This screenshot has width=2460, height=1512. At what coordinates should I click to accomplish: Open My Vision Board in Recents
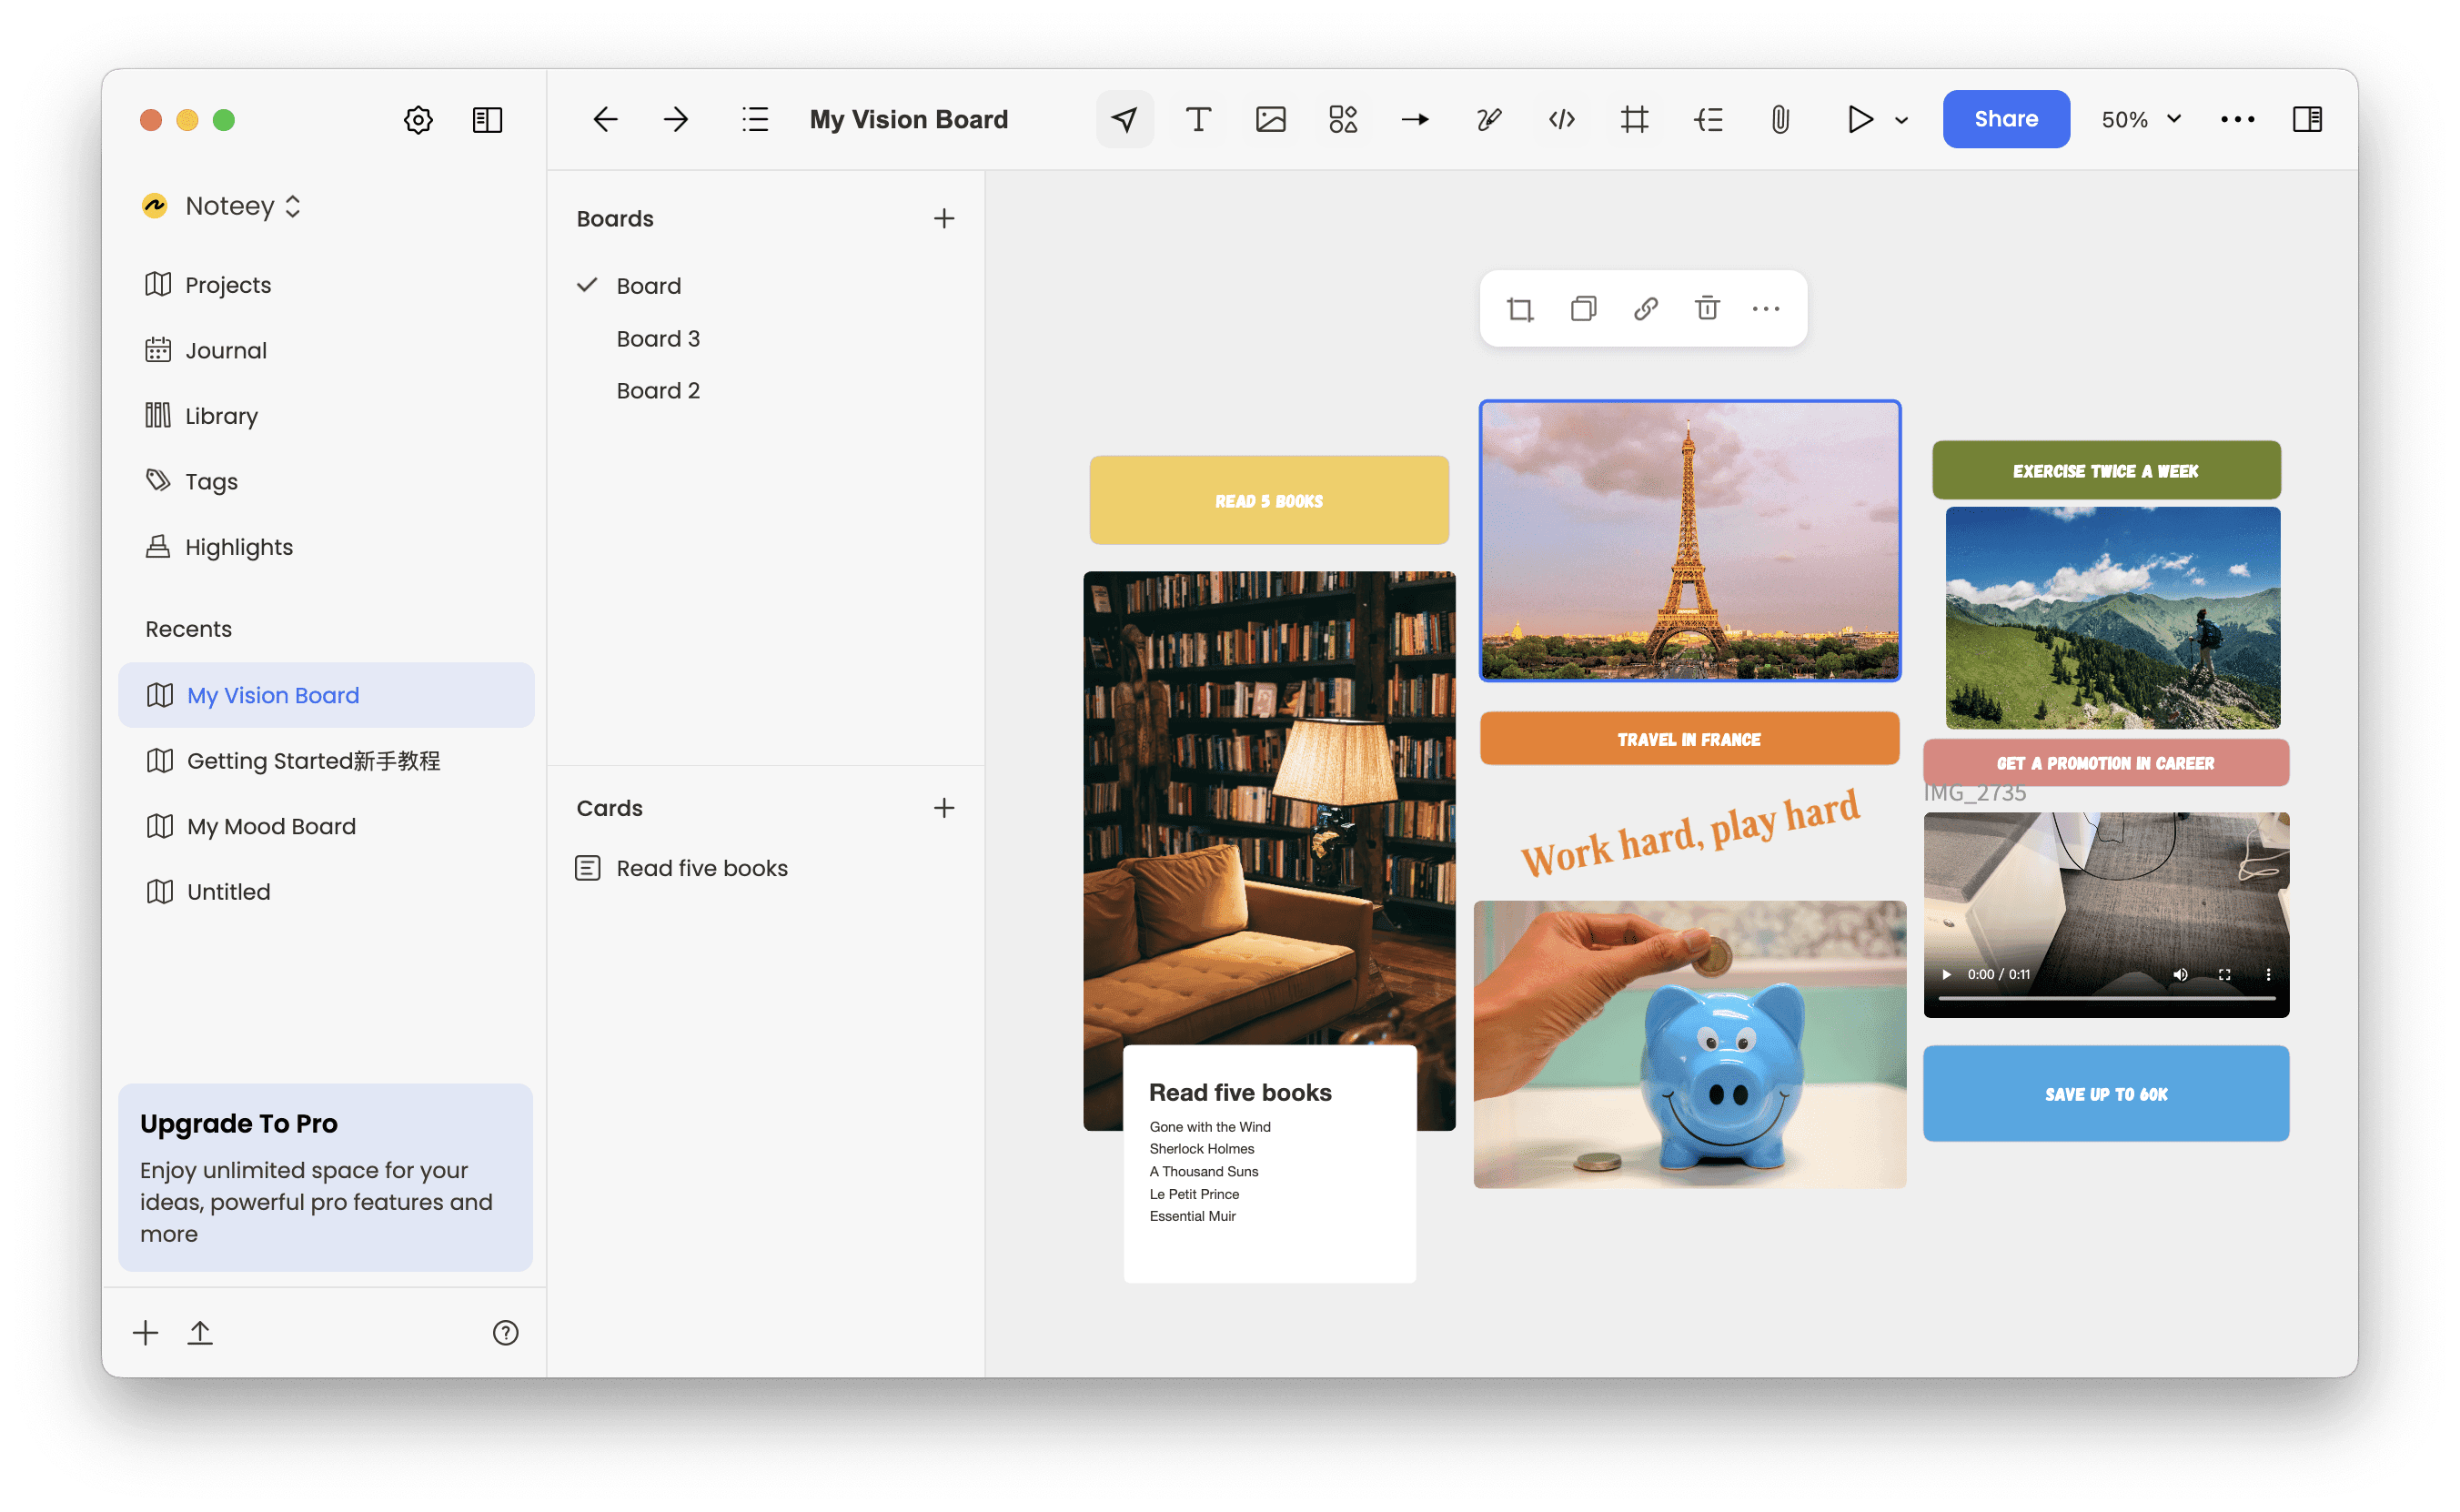click(x=326, y=695)
